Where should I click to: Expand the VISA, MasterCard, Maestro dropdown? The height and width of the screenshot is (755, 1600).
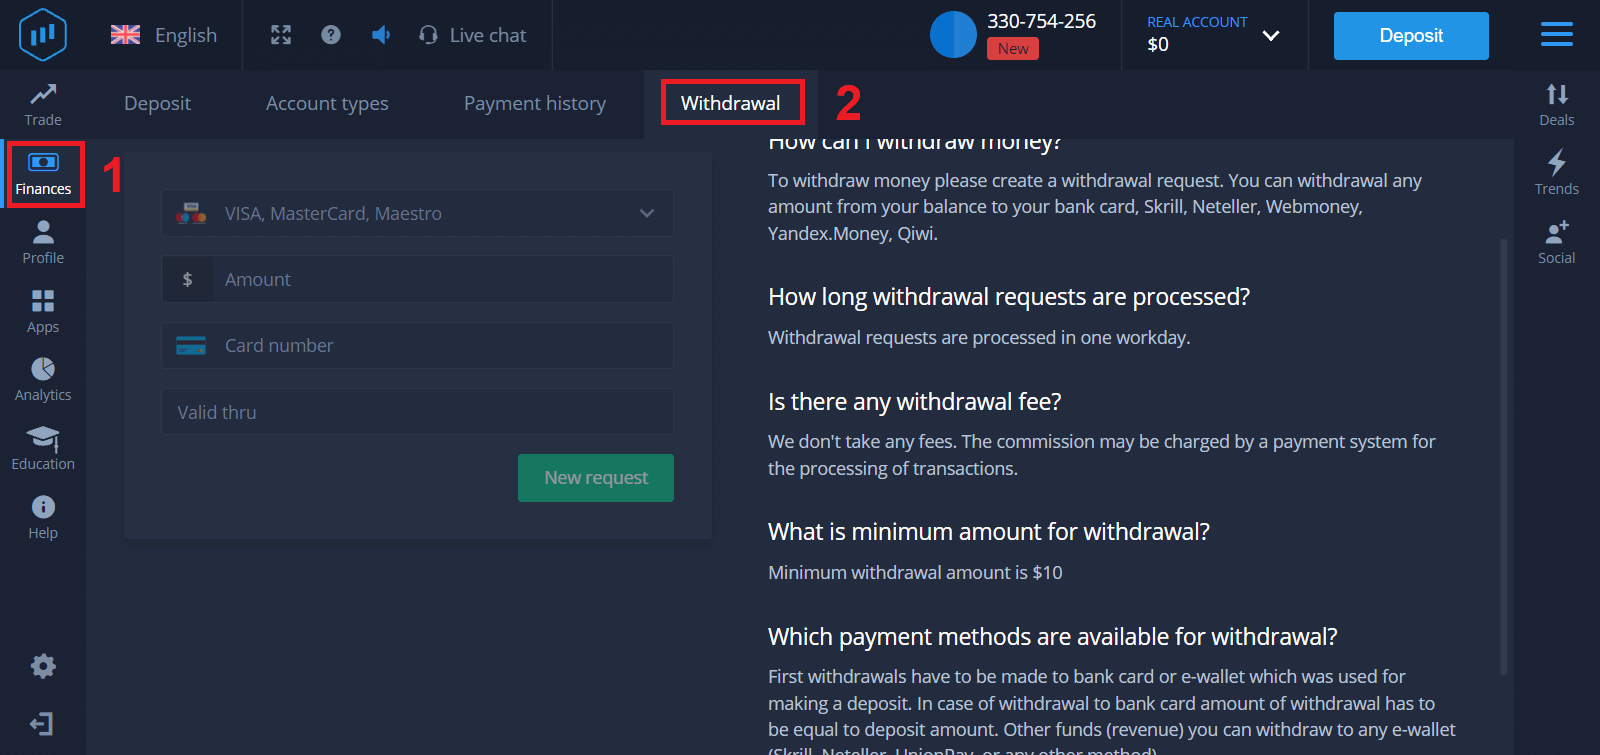[417, 213]
